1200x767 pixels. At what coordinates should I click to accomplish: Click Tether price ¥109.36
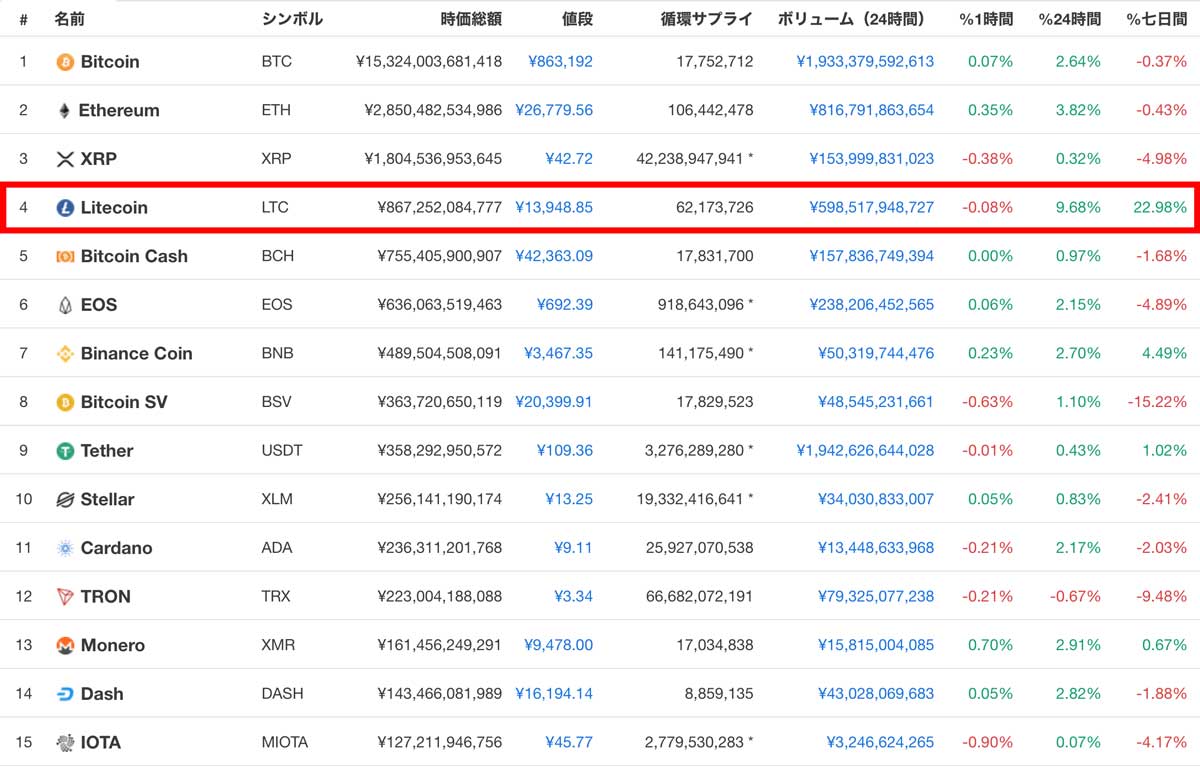click(565, 451)
